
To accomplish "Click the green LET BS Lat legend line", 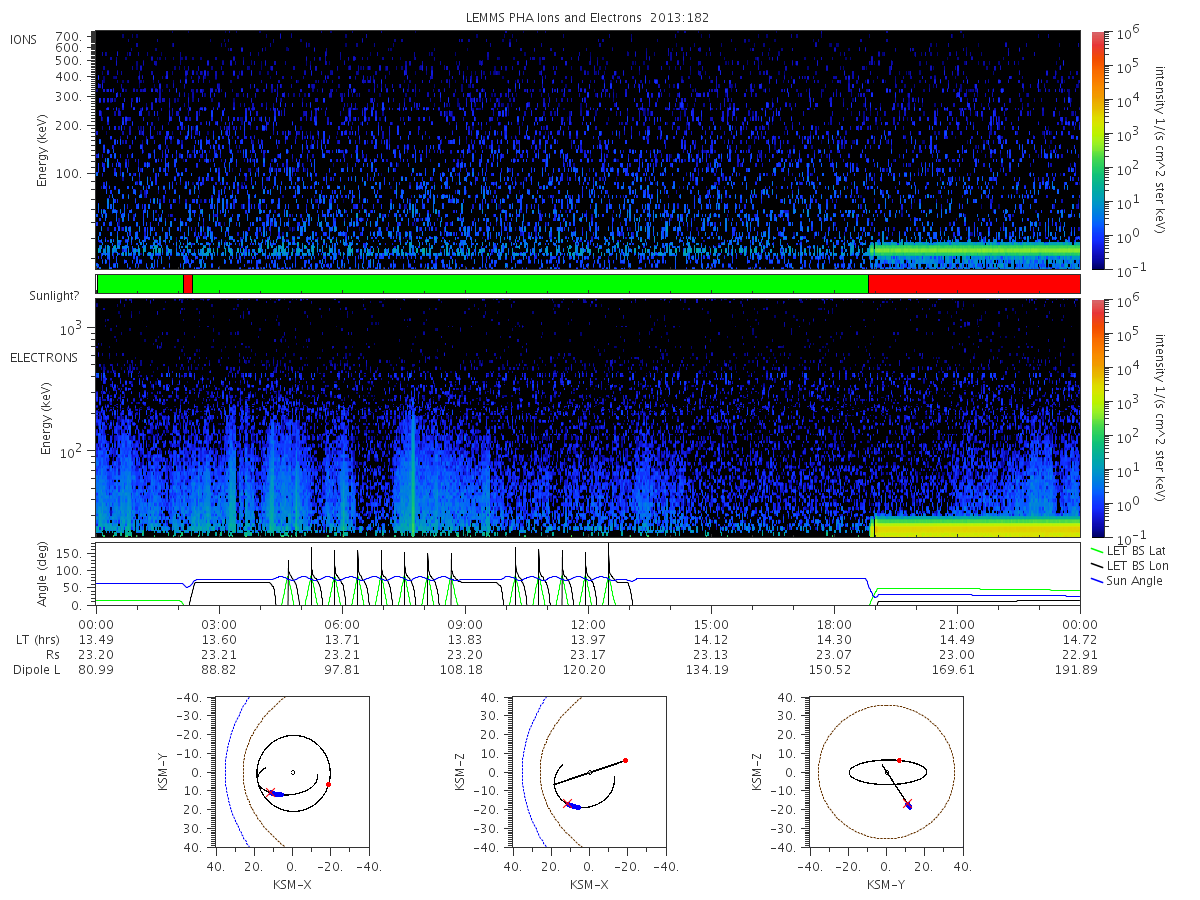I will click(1098, 550).
